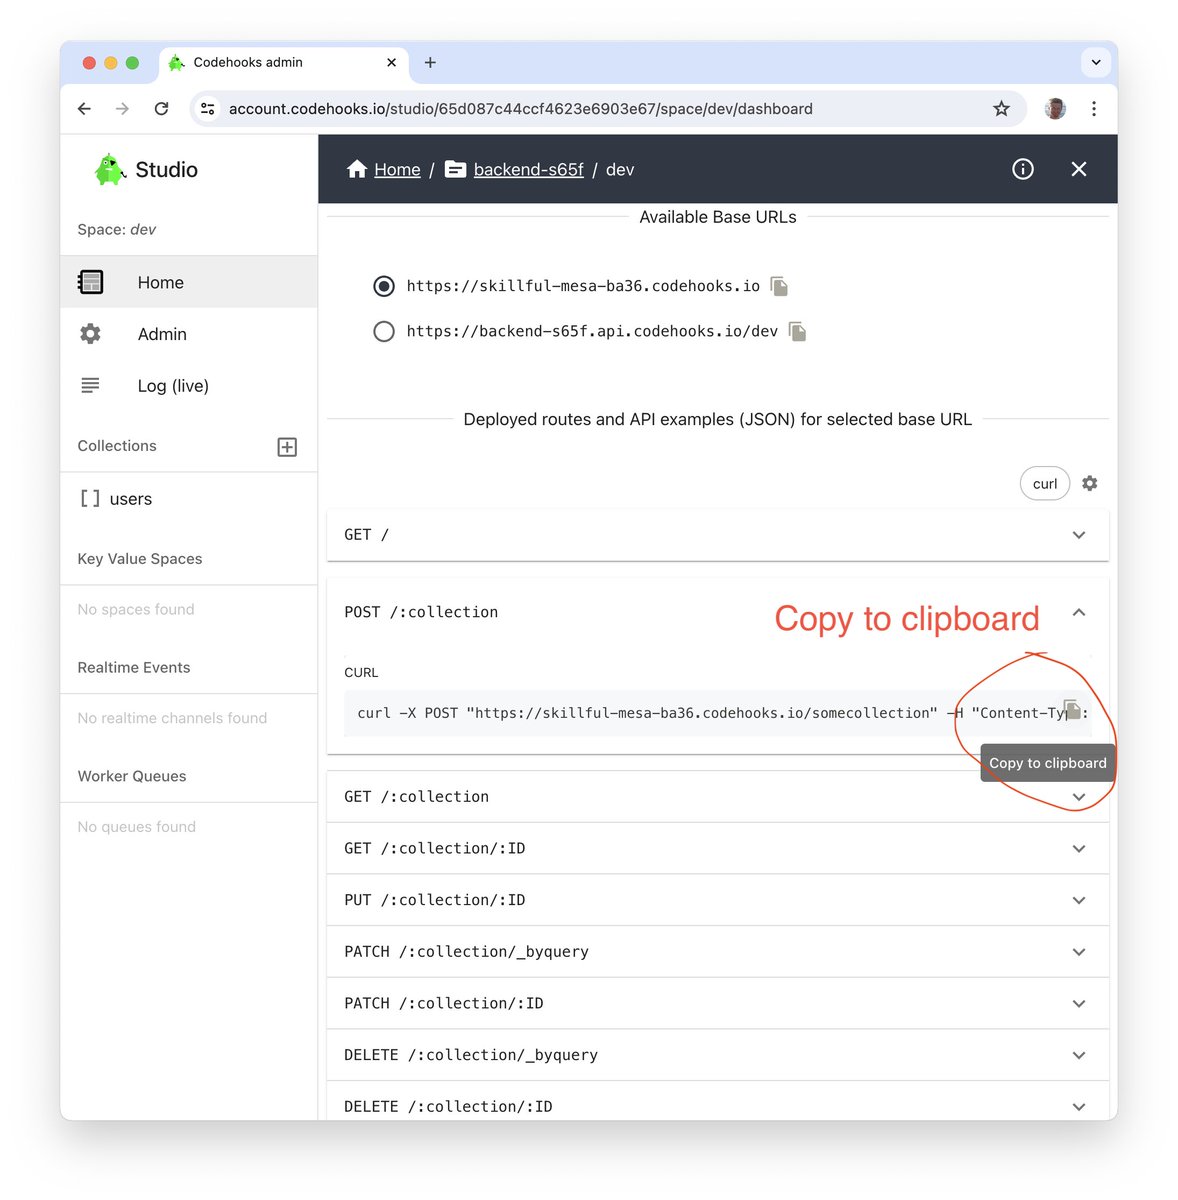Screen dimensions: 1178x1200
Task: Click the 'No queues found' text
Action: click(x=137, y=827)
